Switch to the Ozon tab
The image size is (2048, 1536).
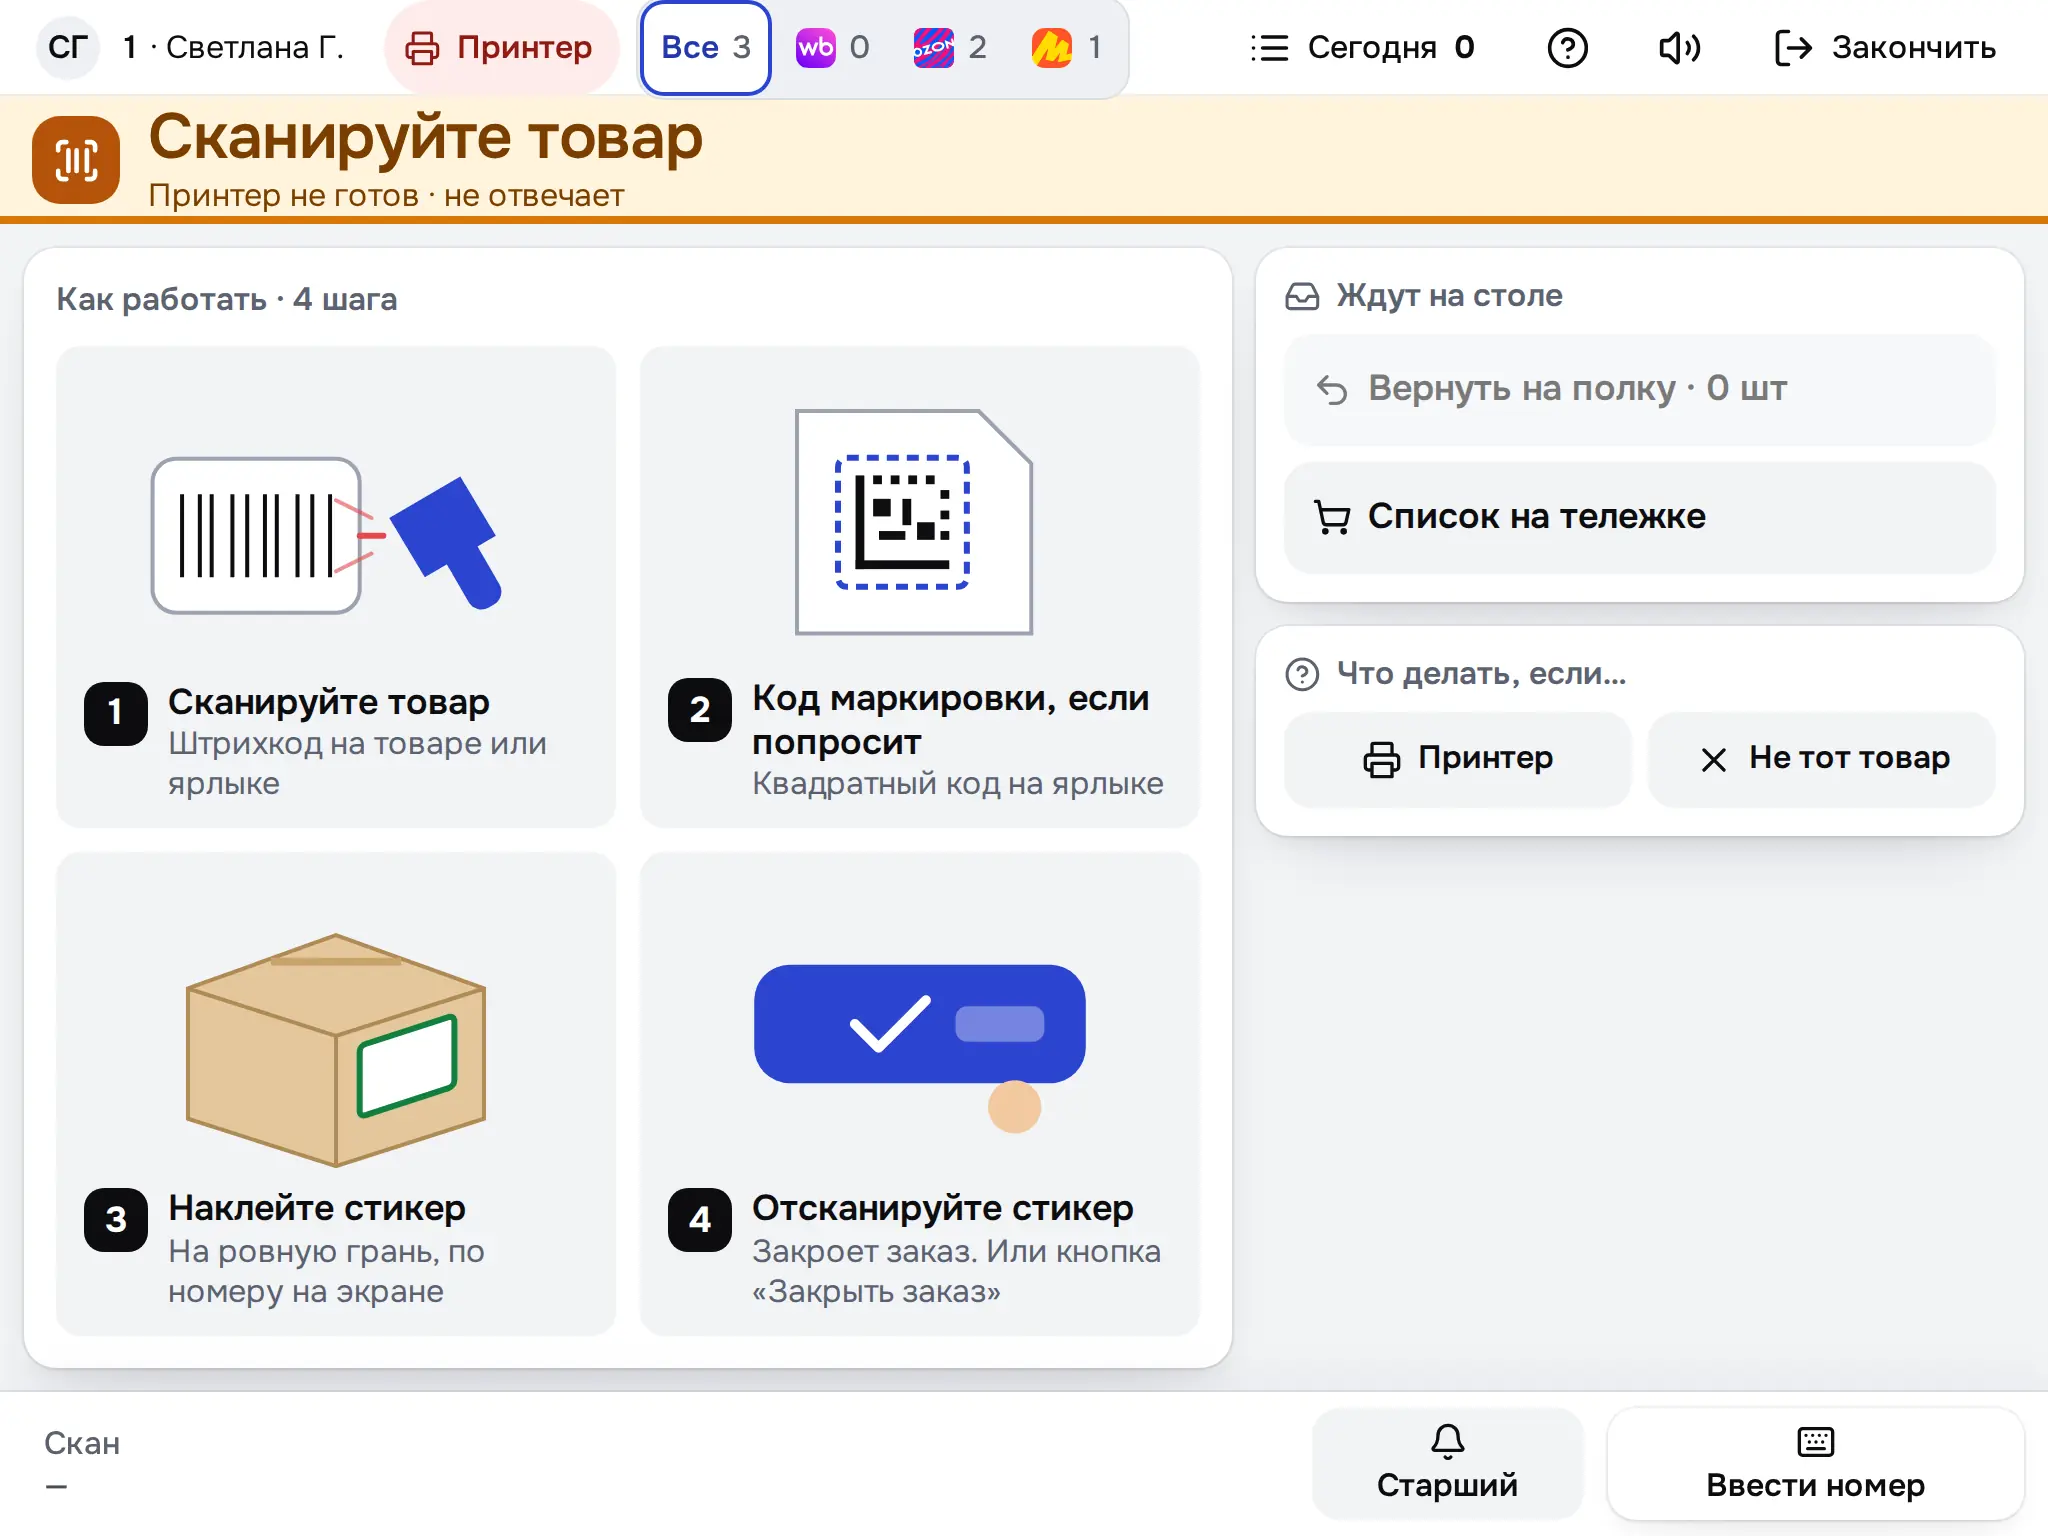[x=950, y=47]
